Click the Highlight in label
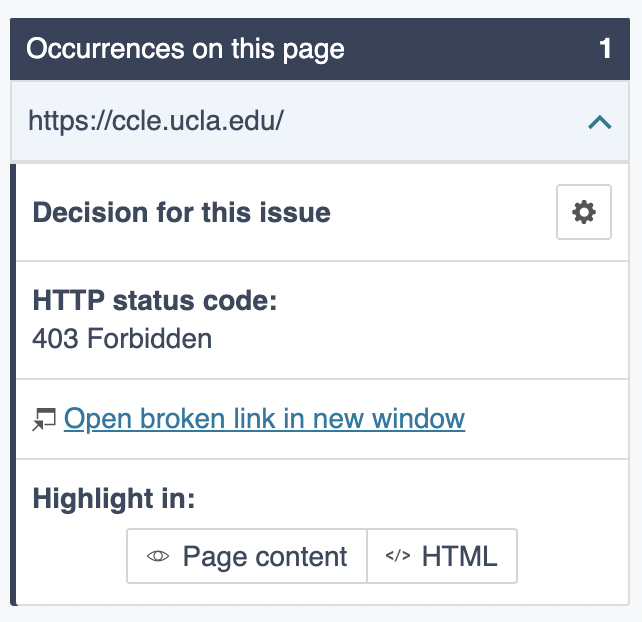The image size is (642, 622). point(114,498)
